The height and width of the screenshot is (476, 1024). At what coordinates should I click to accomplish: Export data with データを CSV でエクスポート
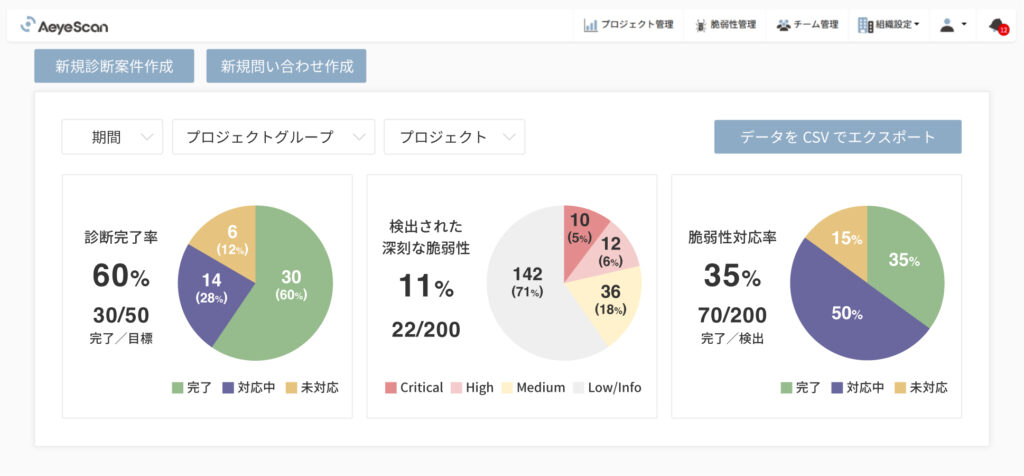point(837,137)
